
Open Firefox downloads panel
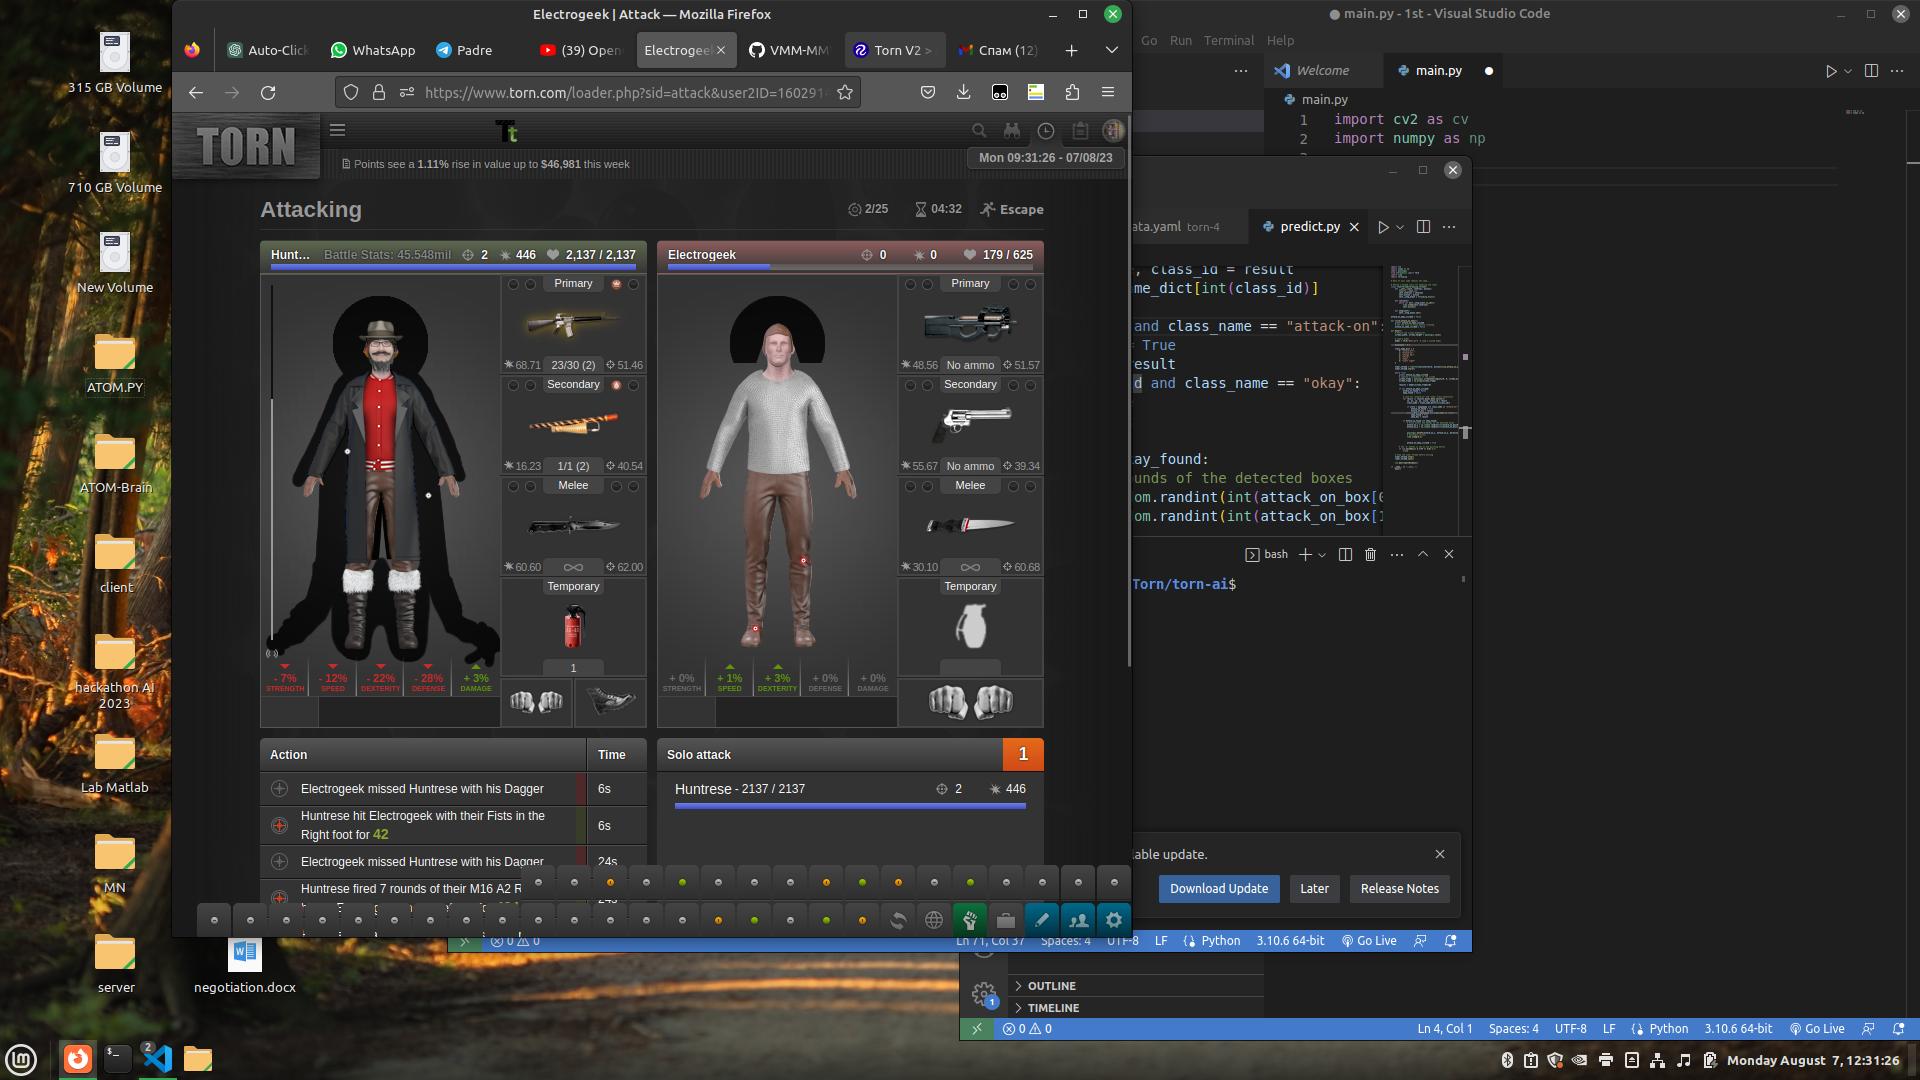(963, 92)
